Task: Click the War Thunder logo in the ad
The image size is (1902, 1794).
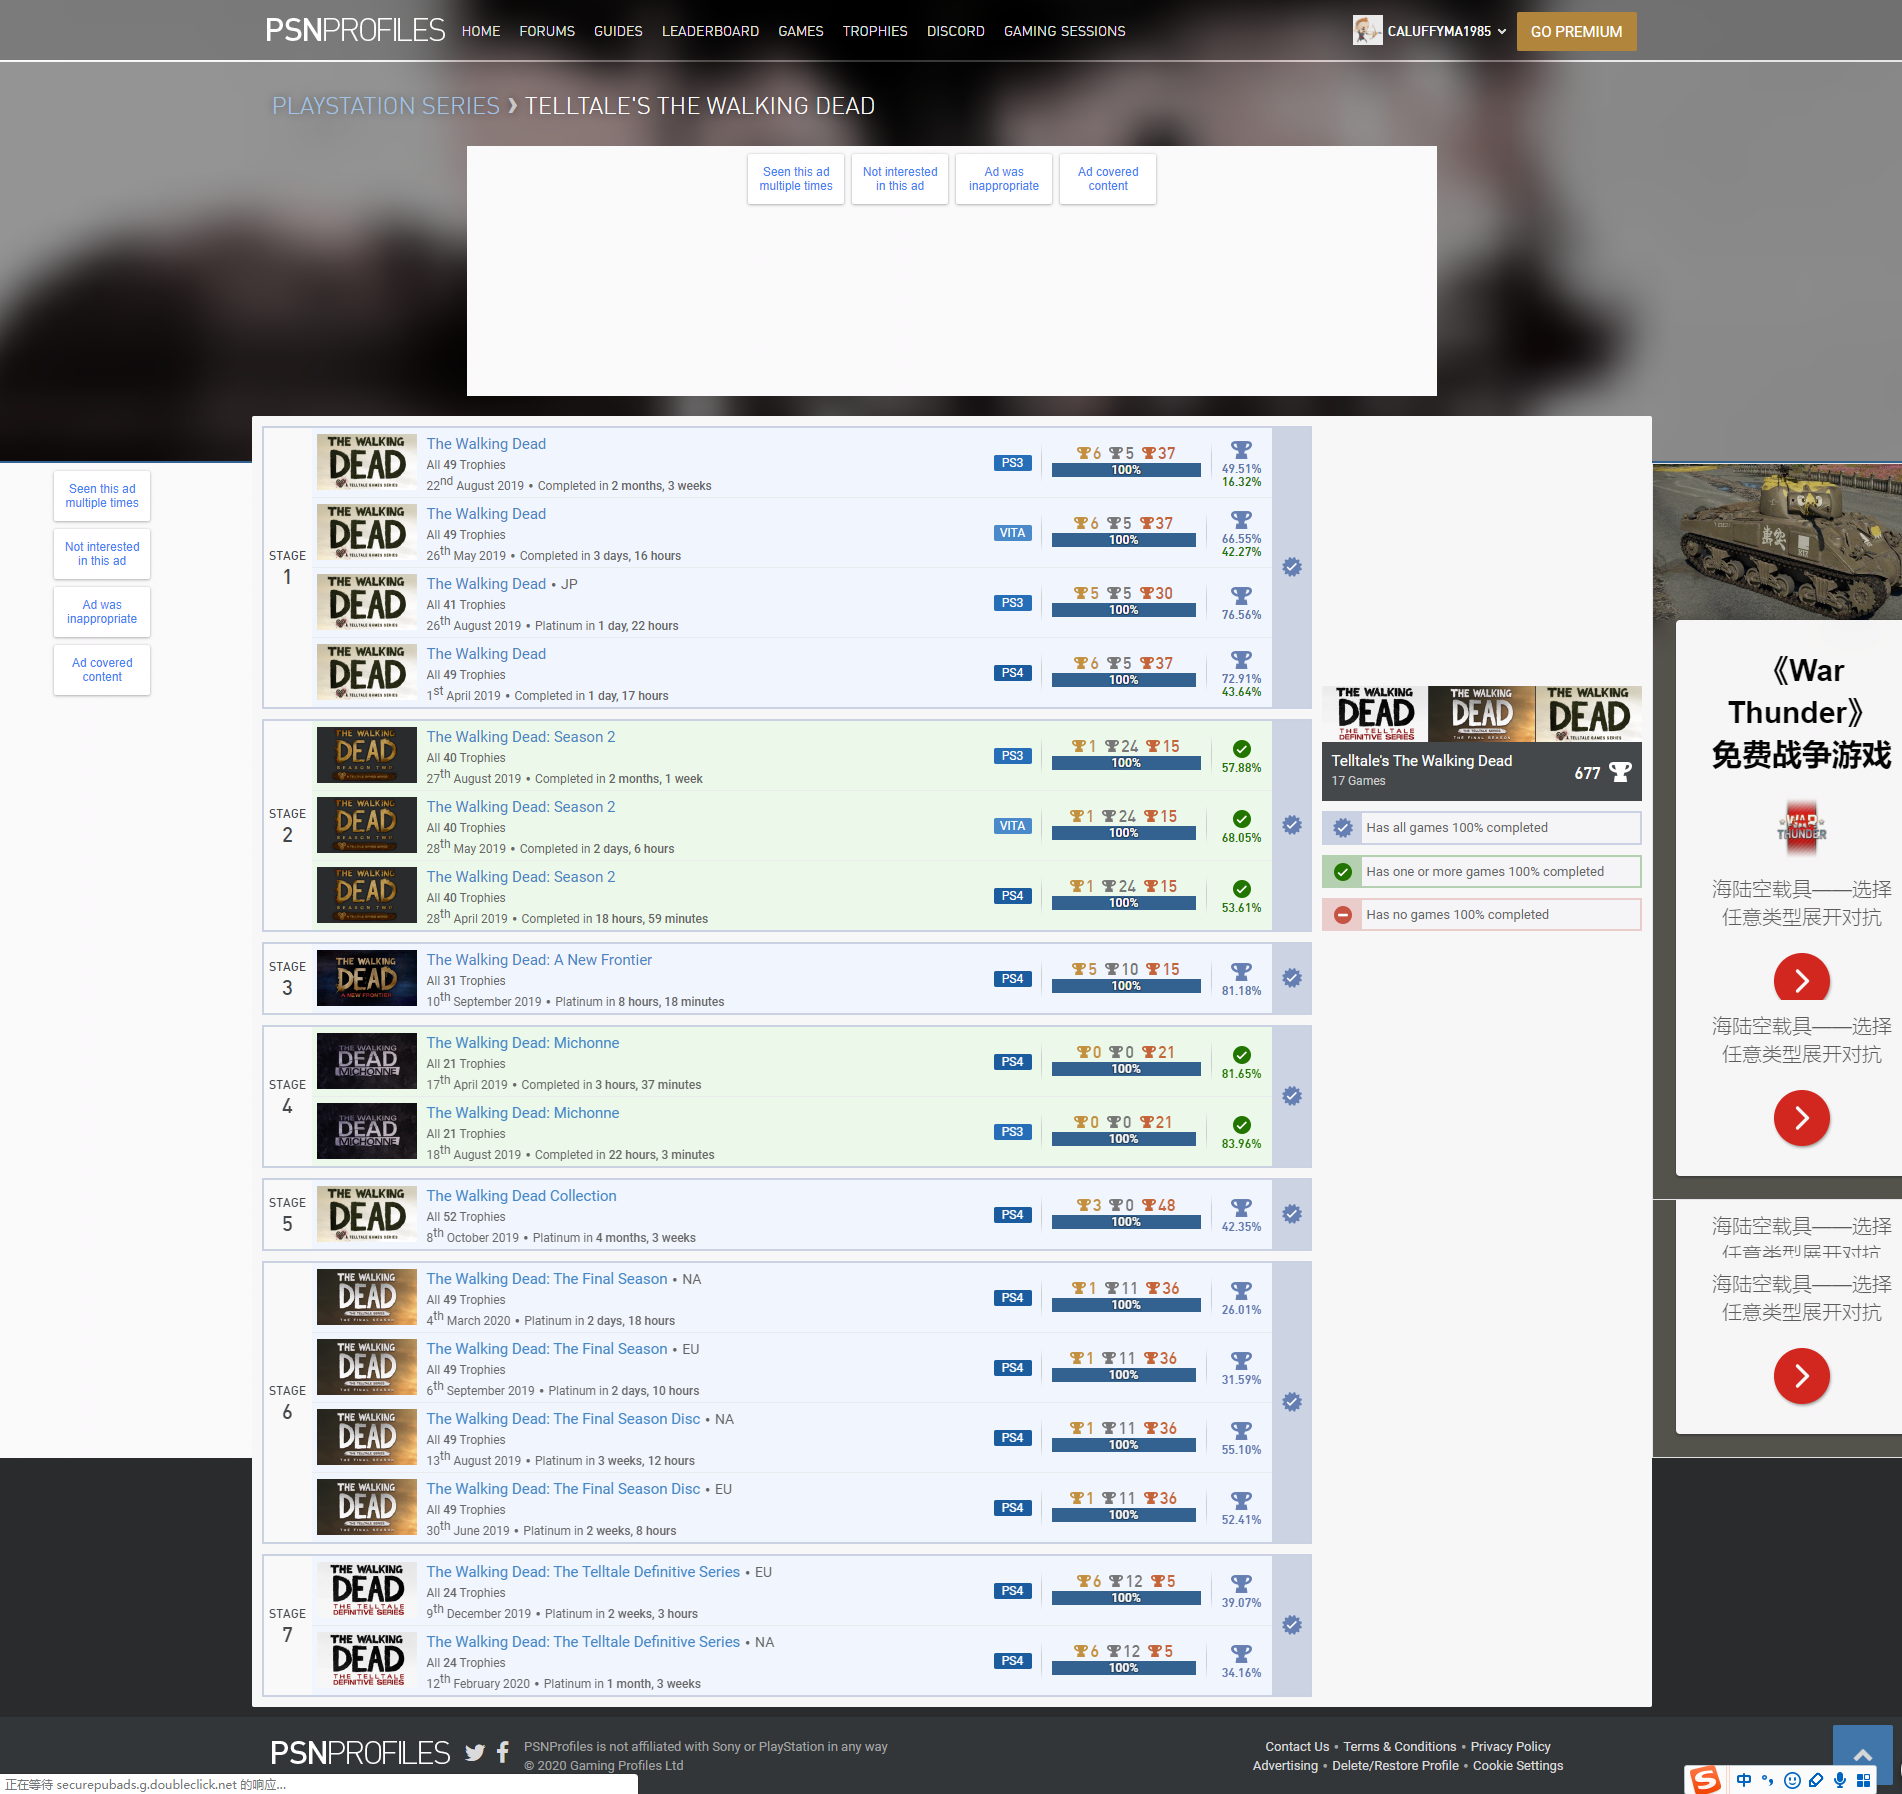Action: [1802, 828]
